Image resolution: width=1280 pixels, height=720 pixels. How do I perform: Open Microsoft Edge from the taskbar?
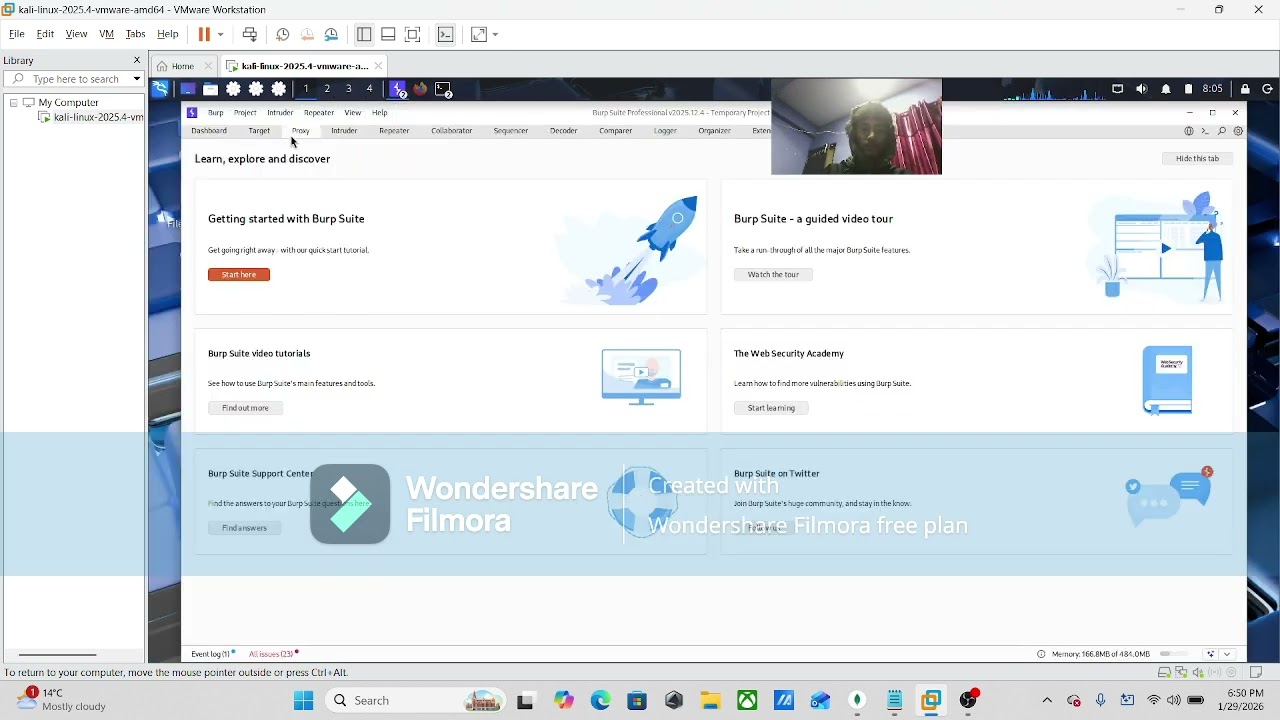600,701
